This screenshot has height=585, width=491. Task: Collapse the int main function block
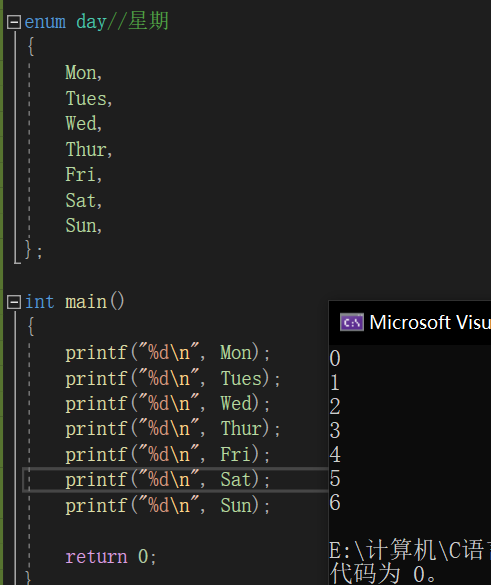[x=14, y=302]
